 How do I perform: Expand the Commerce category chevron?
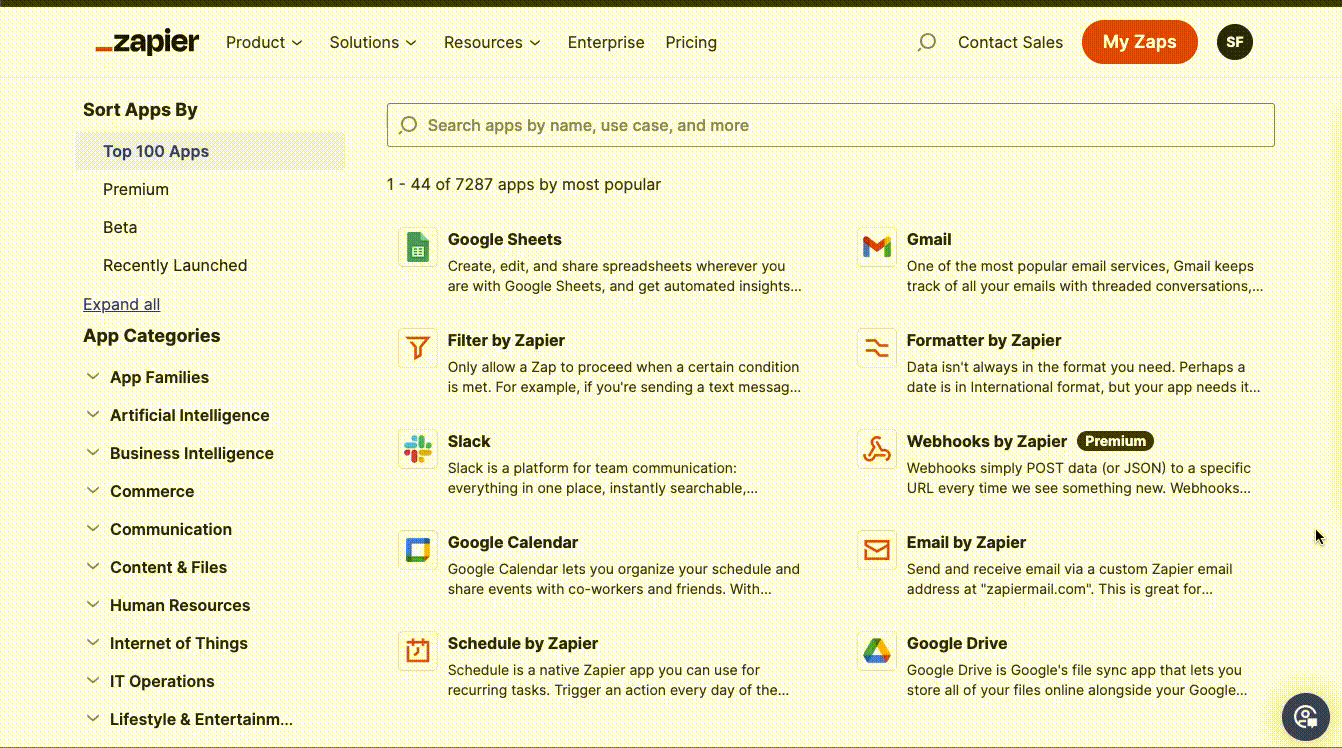[x=93, y=491]
